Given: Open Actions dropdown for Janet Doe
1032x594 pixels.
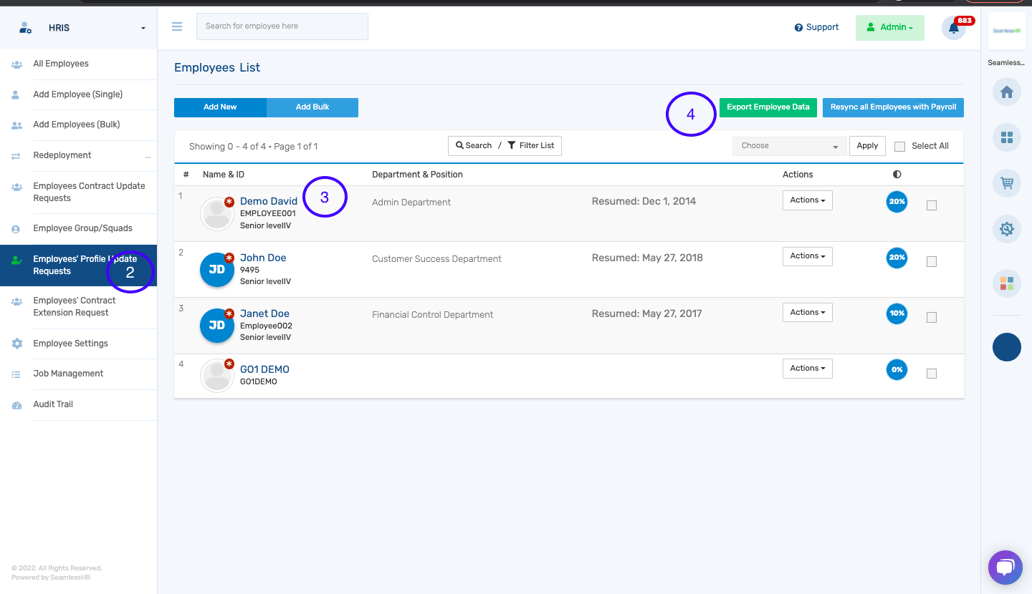Looking at the screenshot, I should (807, 312).
